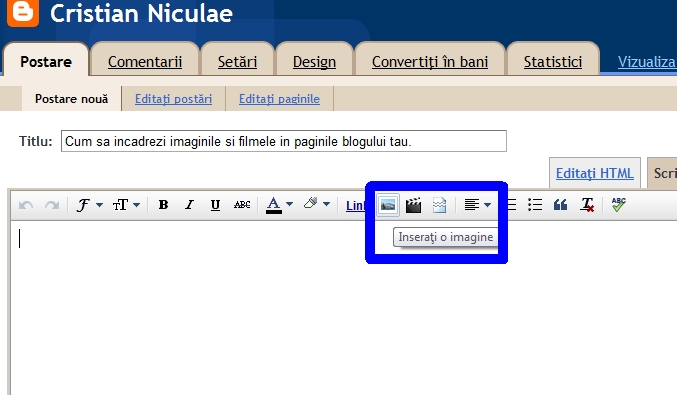Screen dimensions: 677x395
Task: Insert a jump break icon
Action: click(439, 205)
